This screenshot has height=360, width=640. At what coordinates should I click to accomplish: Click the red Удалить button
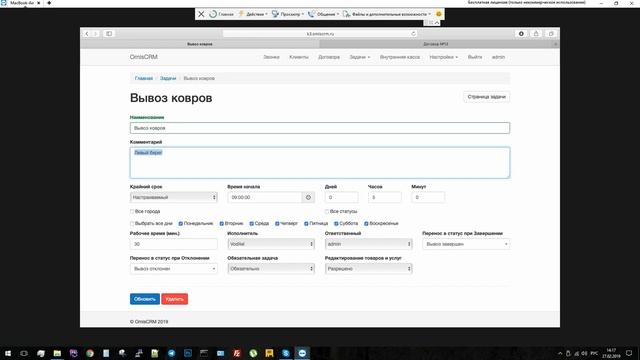coord(174,299)
